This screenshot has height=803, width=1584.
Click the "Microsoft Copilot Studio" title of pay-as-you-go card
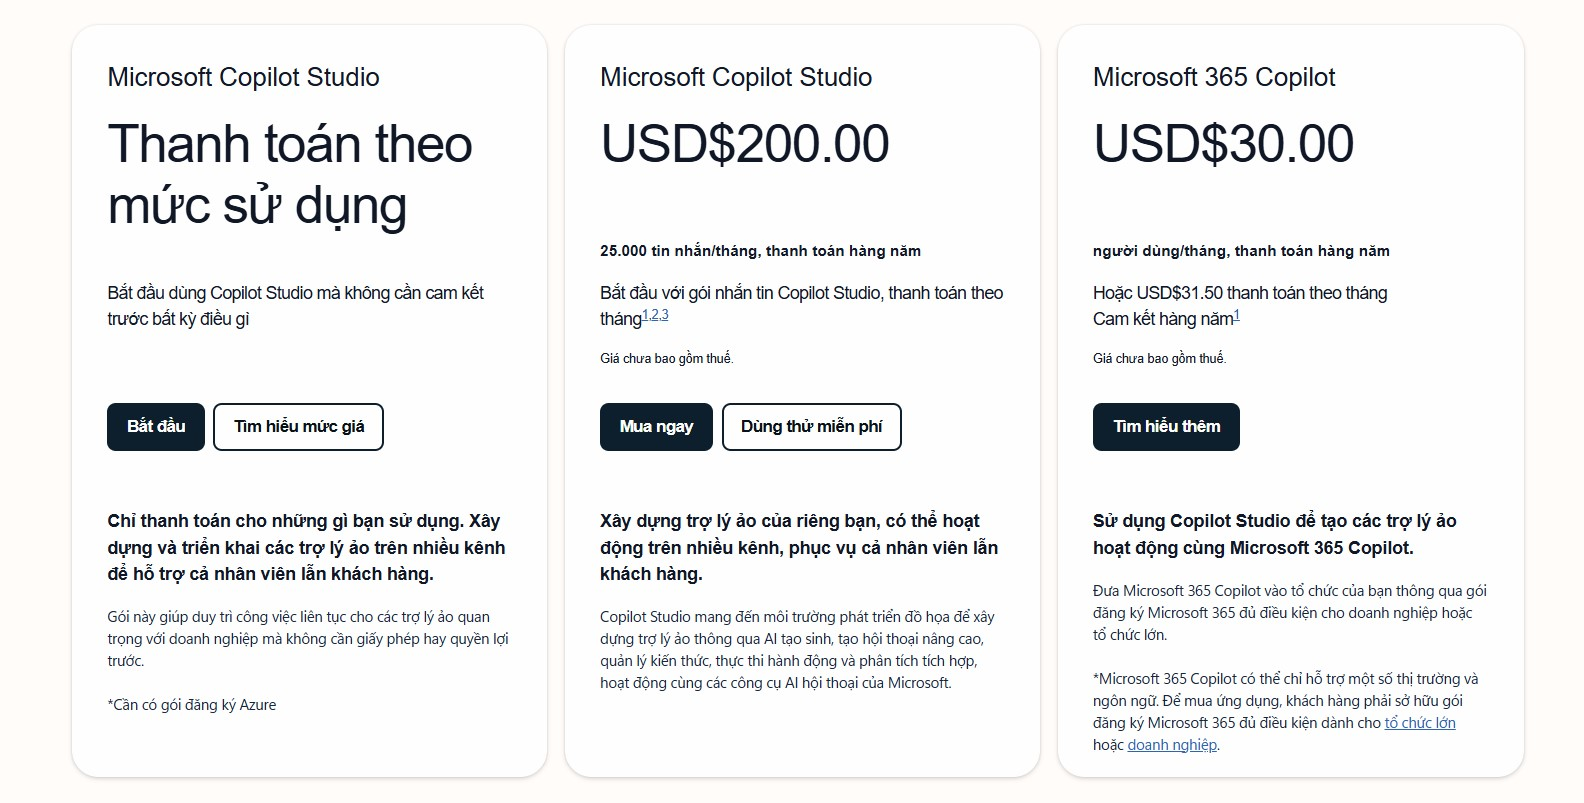click(243, 77)
